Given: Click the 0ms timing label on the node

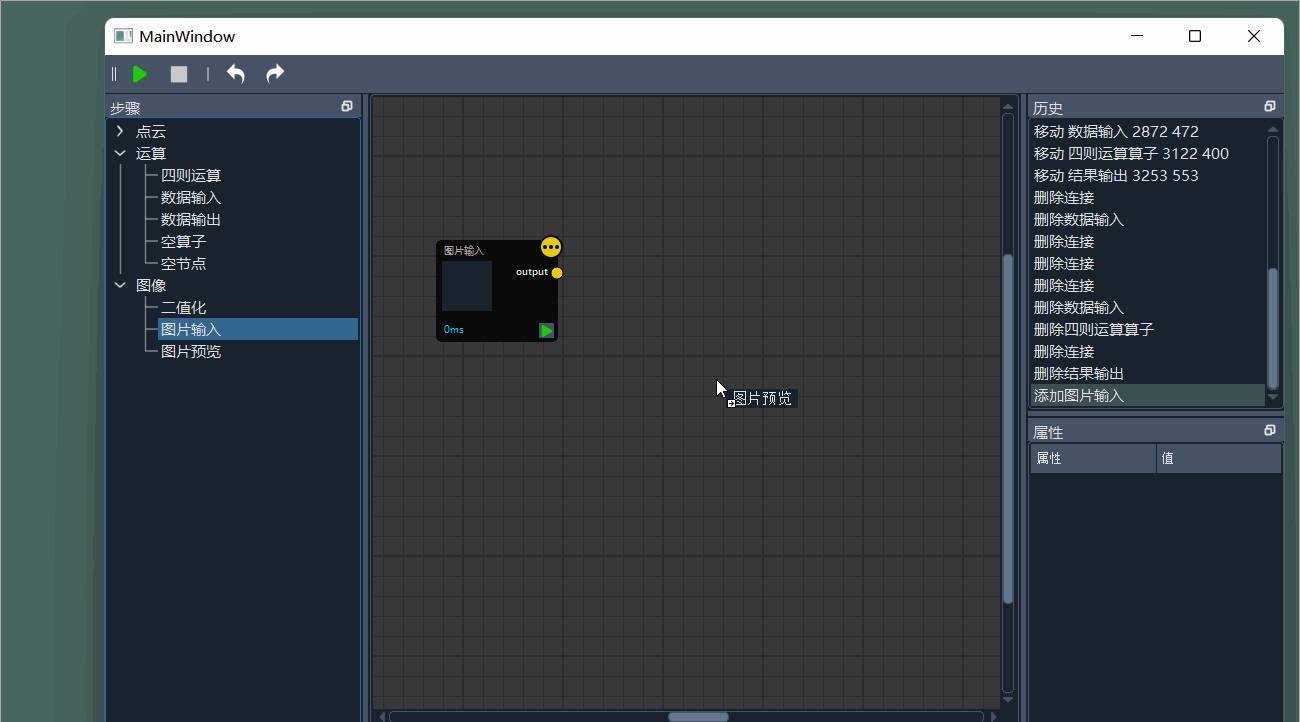Looking at the screenshot, I should [x=454, y=329].
